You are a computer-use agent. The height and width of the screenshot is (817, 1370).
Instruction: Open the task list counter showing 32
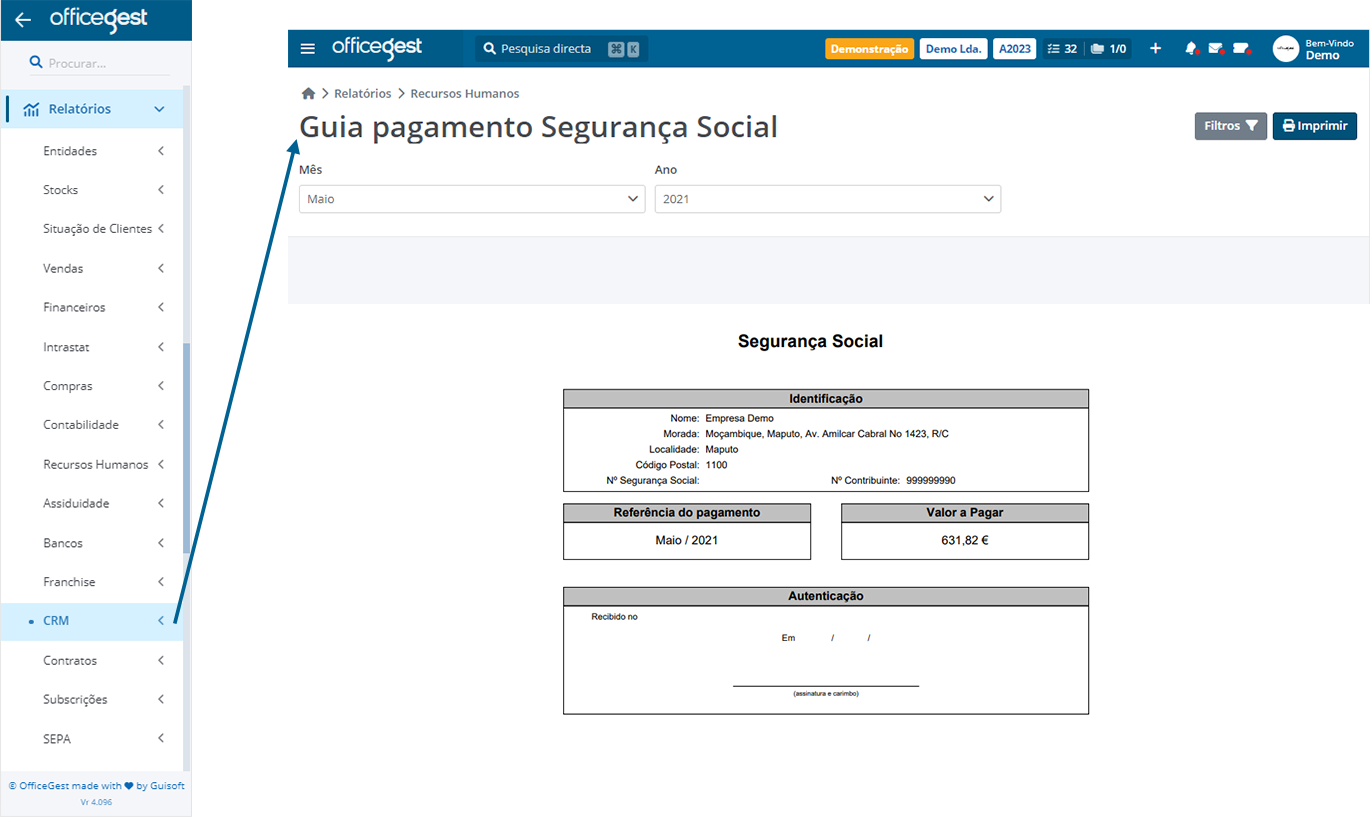1062,48
